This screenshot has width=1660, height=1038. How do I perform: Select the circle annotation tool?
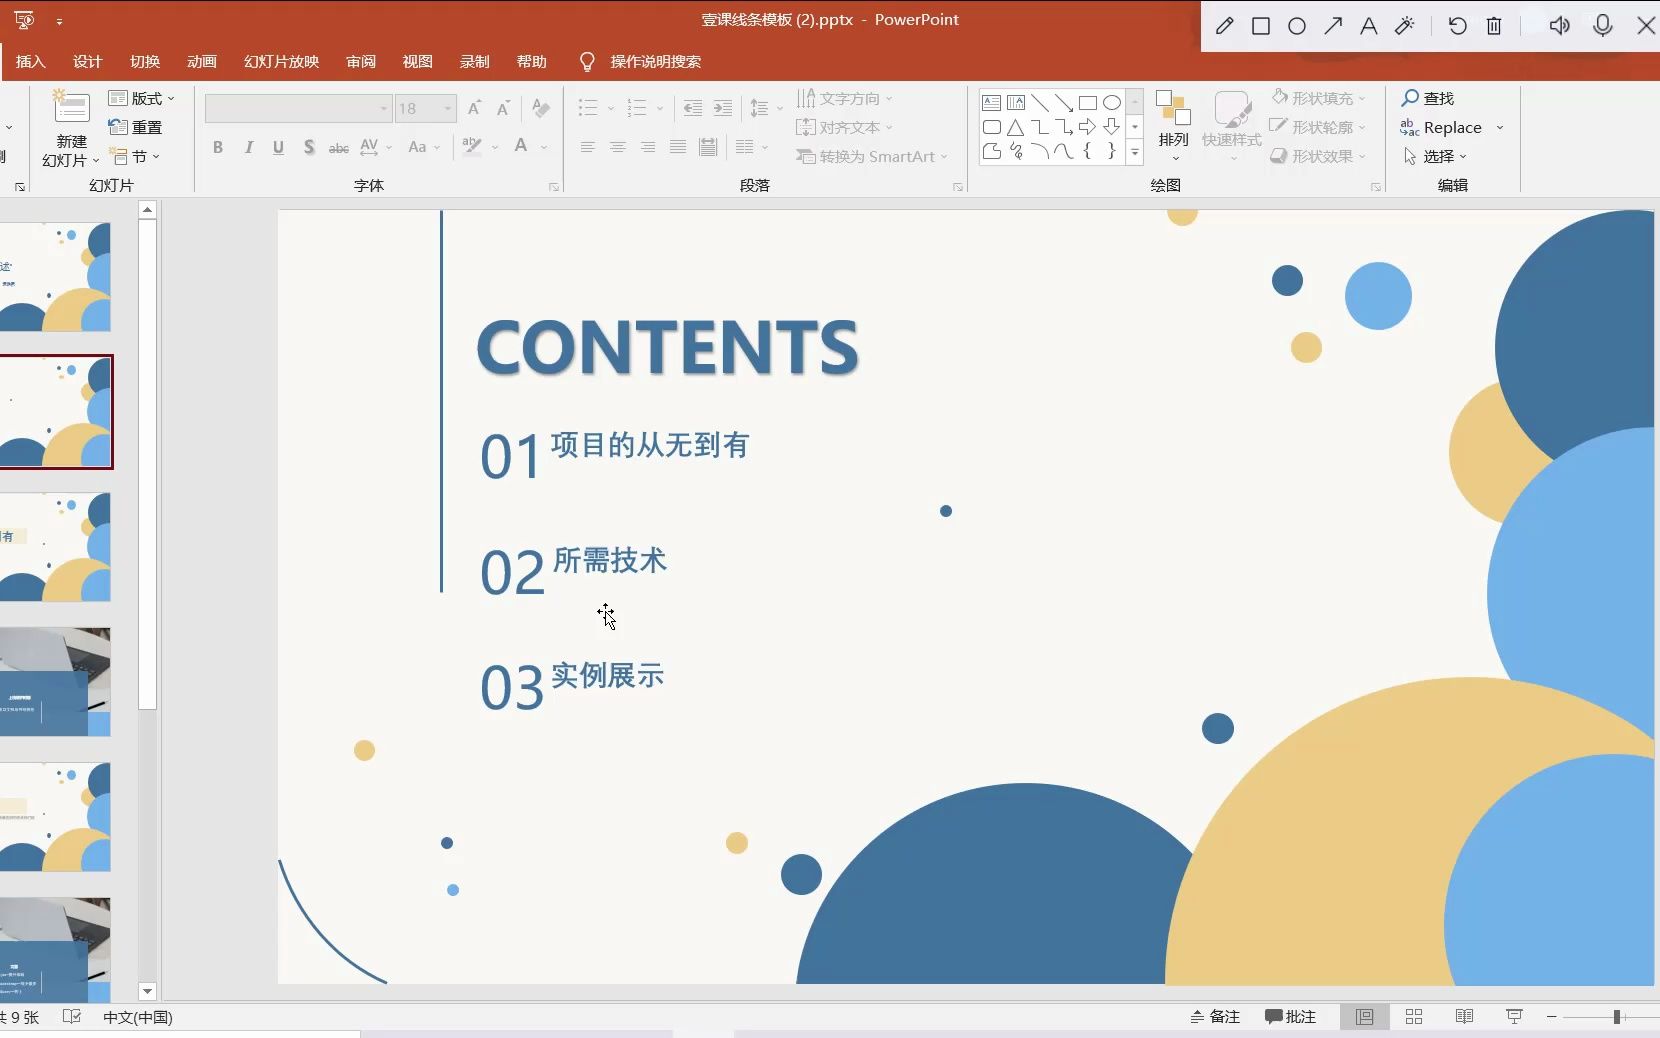[1297, 26]
